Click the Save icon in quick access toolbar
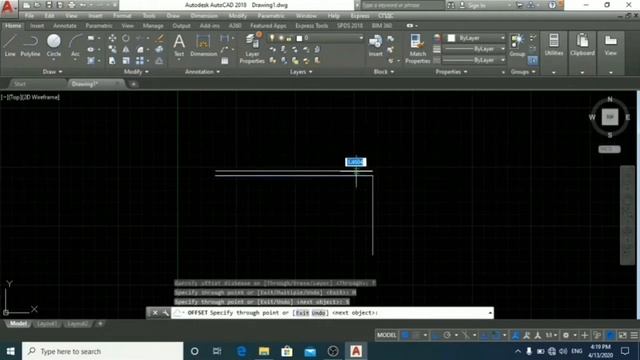The width and height of the screenshot is (640, 360). 49,5
